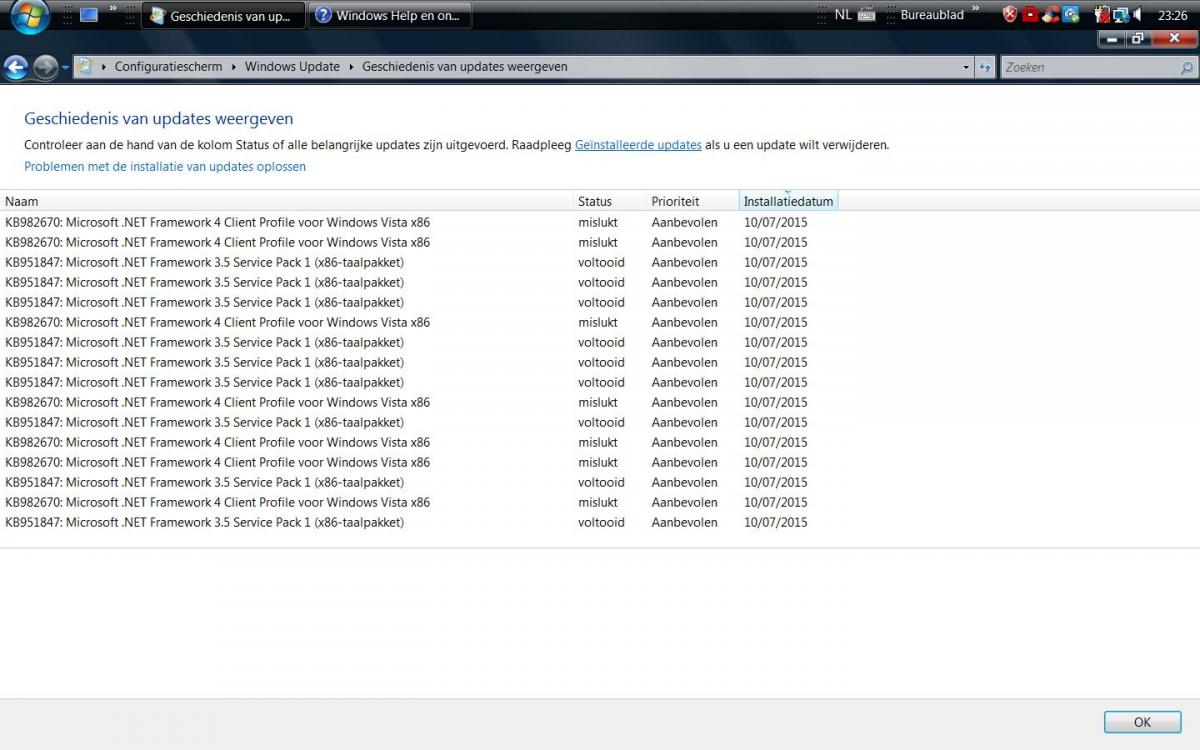This screenshot has width=1200, height=750.
Task: Refresh the page with the address bar refresh button
Action: click(985, 67)
